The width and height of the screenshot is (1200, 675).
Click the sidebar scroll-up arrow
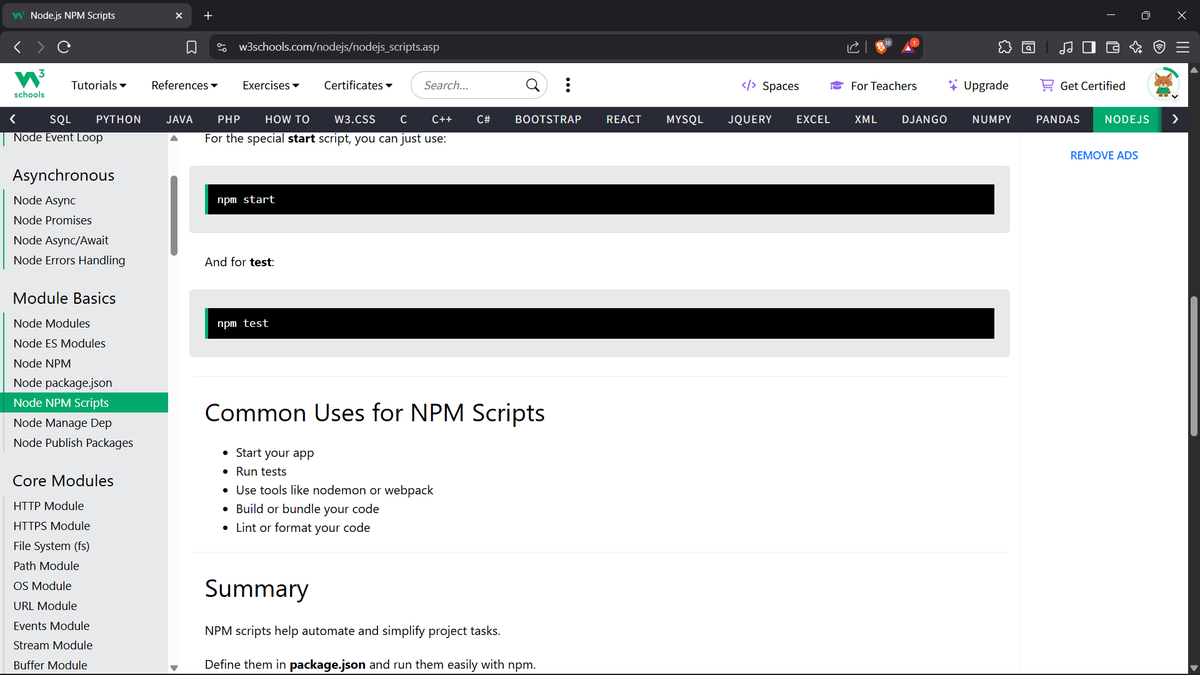coord(174,139)
